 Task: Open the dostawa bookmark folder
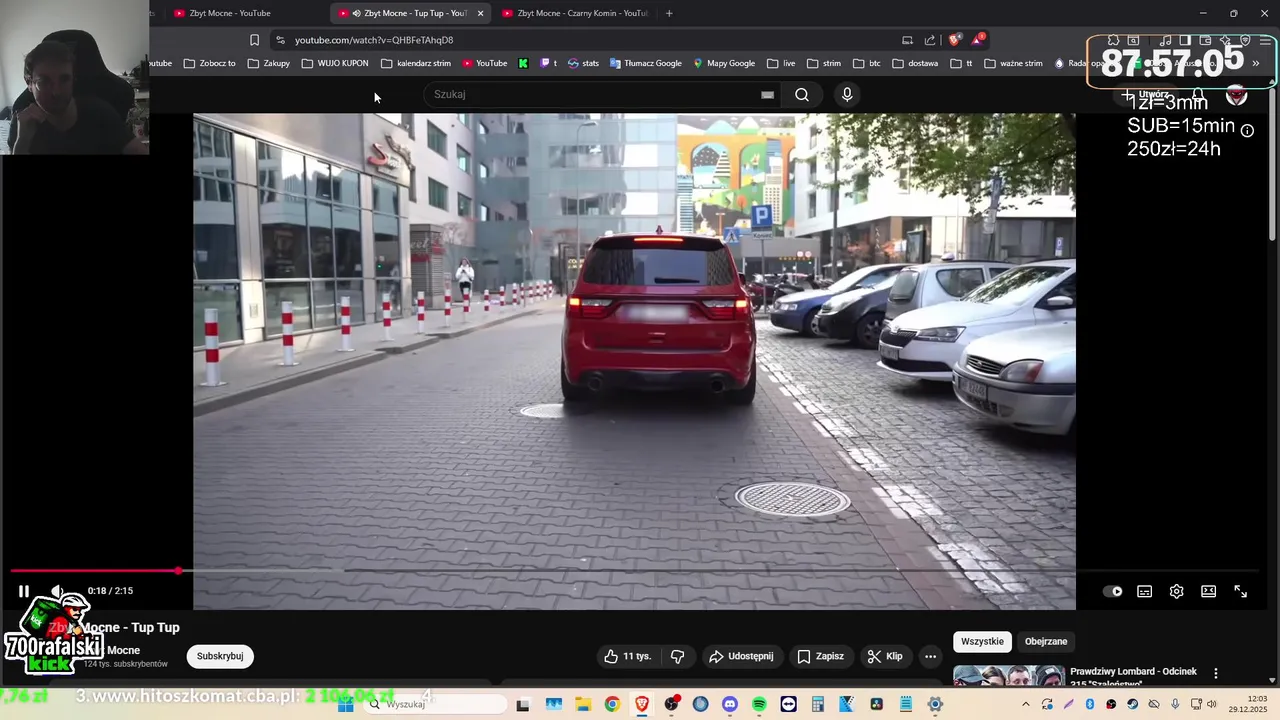[x=915, y=63]
